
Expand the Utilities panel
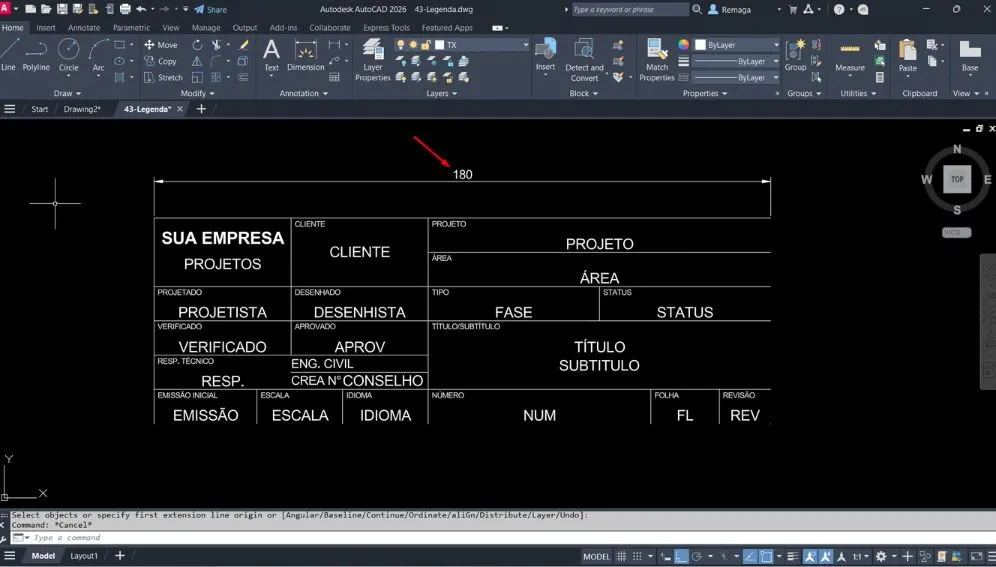(x=858, y=93)
